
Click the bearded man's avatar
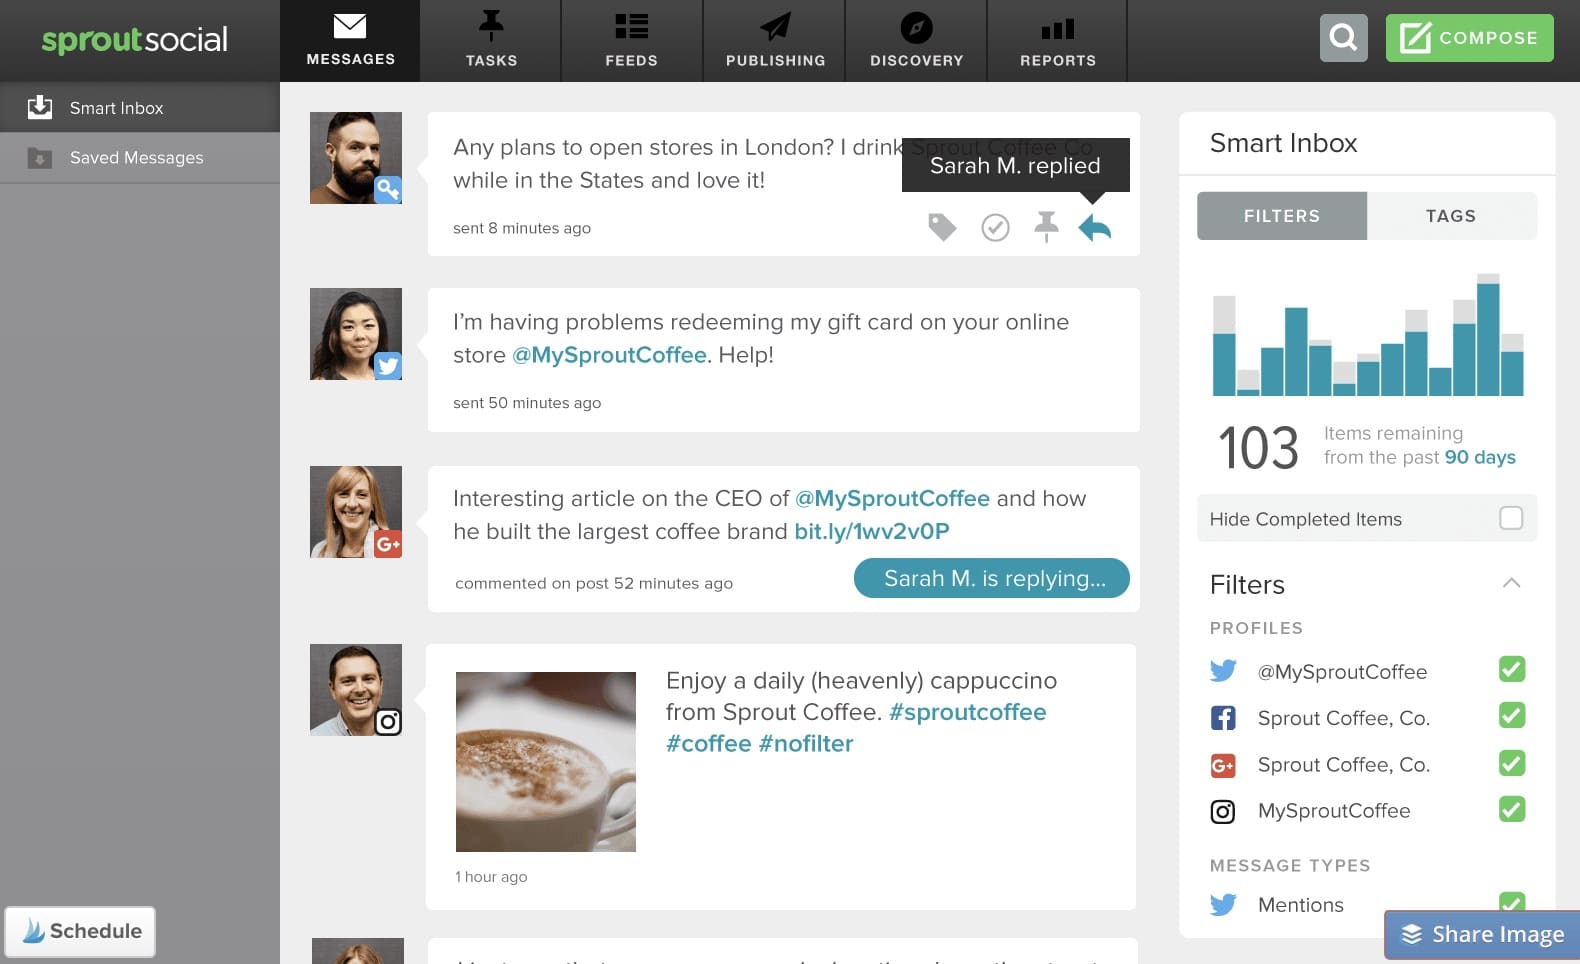(356, 158)
